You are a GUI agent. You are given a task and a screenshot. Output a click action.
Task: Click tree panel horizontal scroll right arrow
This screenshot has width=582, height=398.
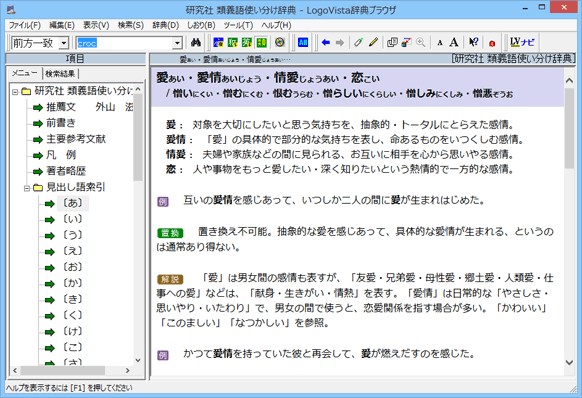point(127,371)
